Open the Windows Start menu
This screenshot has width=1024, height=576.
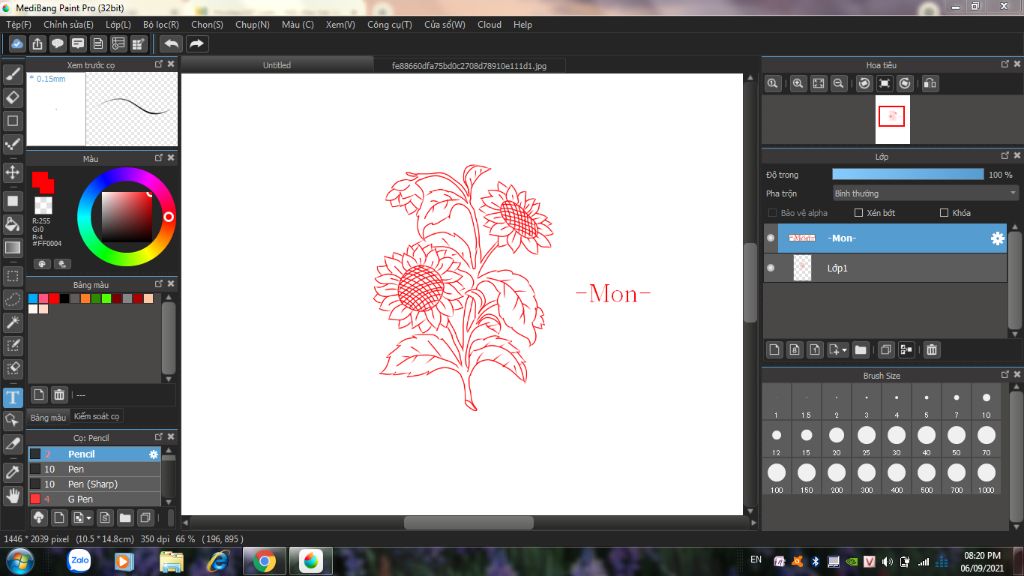click(x=20, y=561)
